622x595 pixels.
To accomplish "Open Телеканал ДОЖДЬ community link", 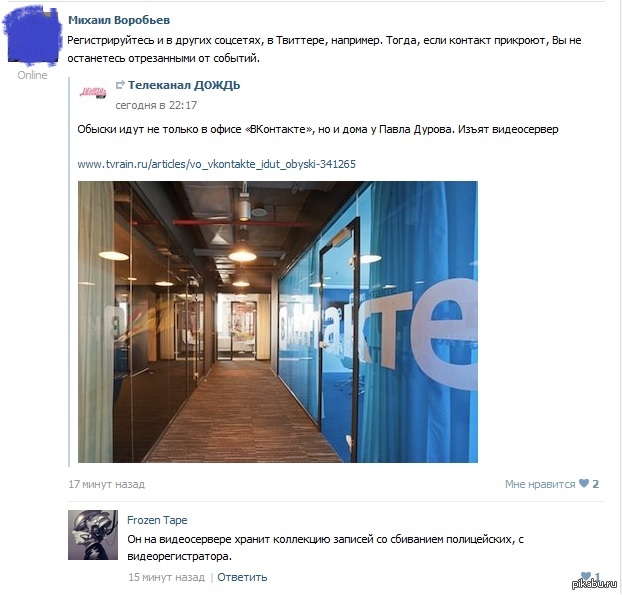I will point(184,85).
